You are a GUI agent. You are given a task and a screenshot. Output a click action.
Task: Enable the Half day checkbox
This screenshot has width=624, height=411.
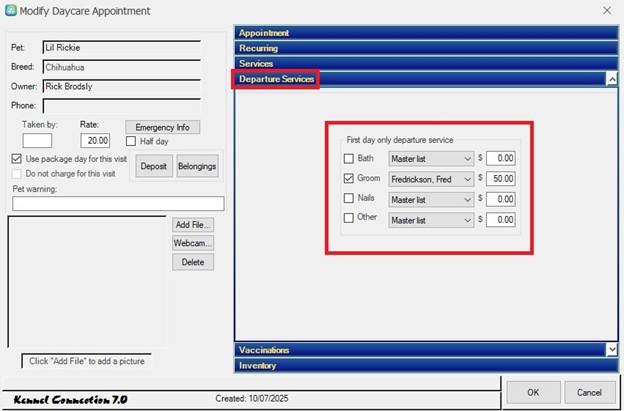131,141
